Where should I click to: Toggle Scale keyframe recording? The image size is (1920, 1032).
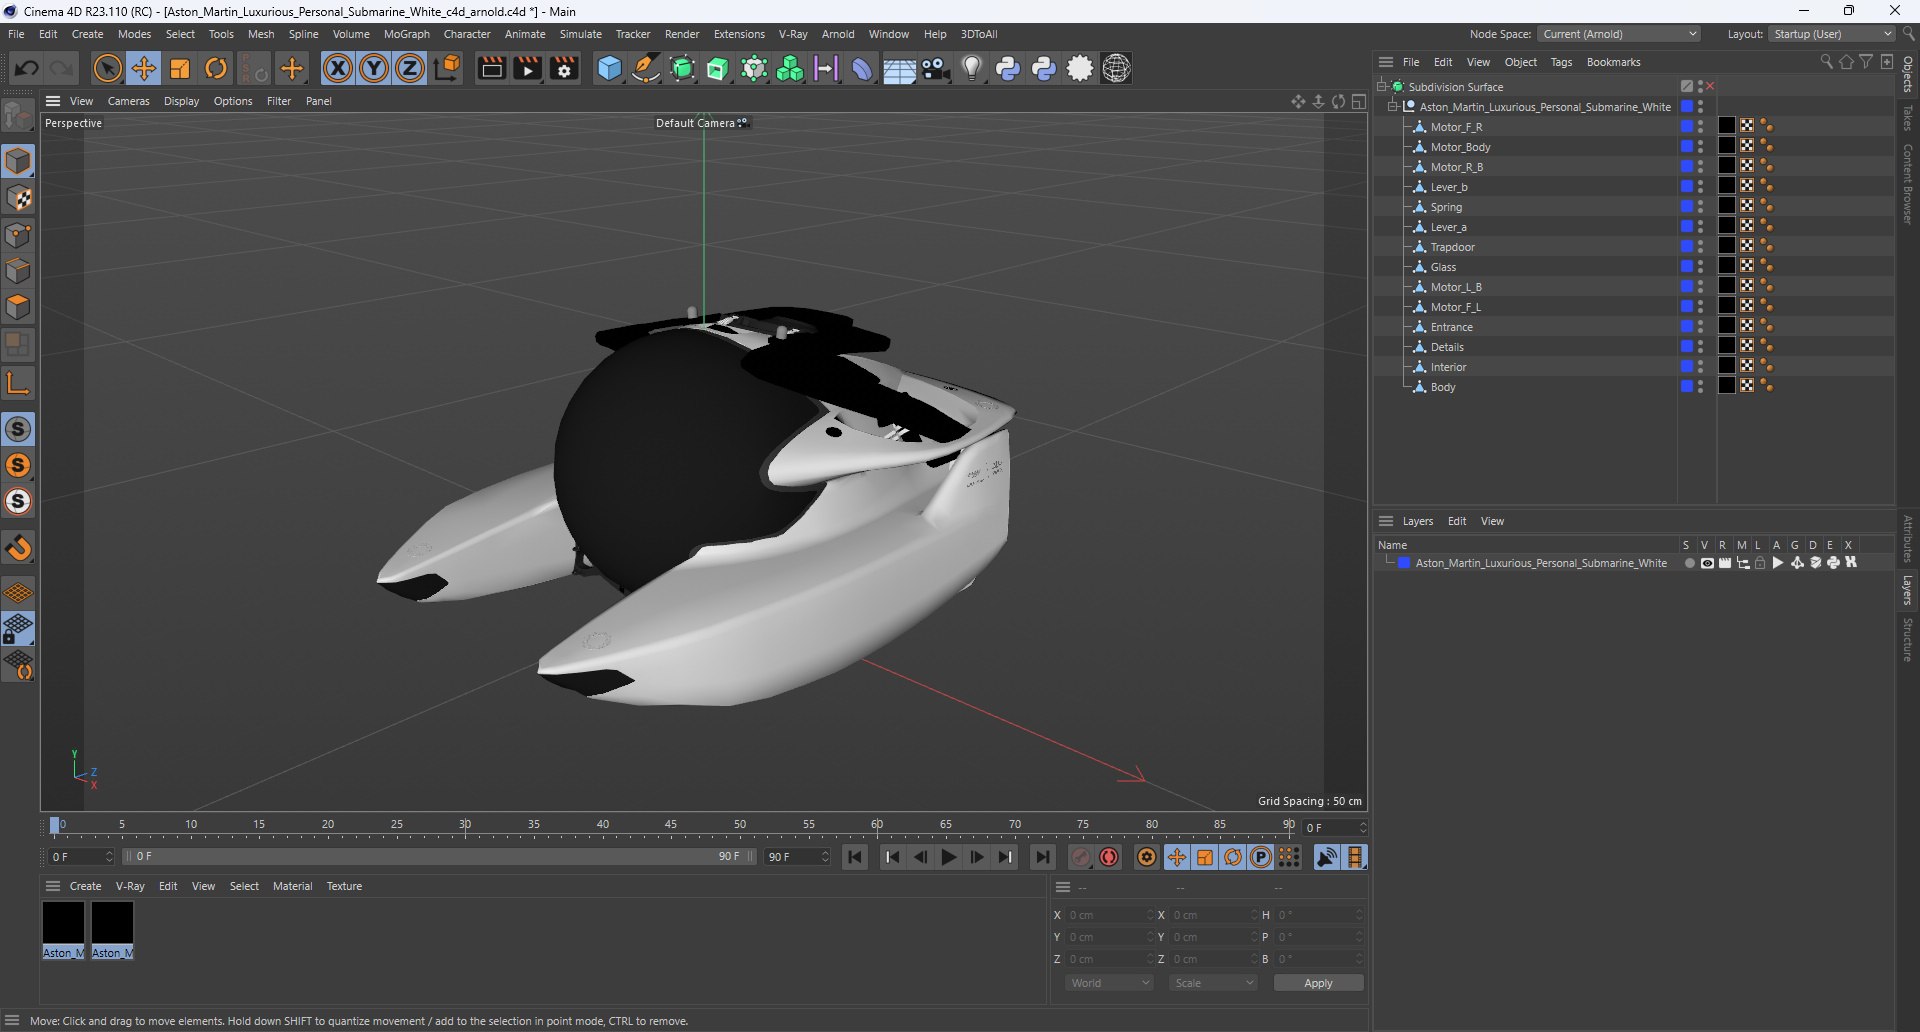(1205, 857)
